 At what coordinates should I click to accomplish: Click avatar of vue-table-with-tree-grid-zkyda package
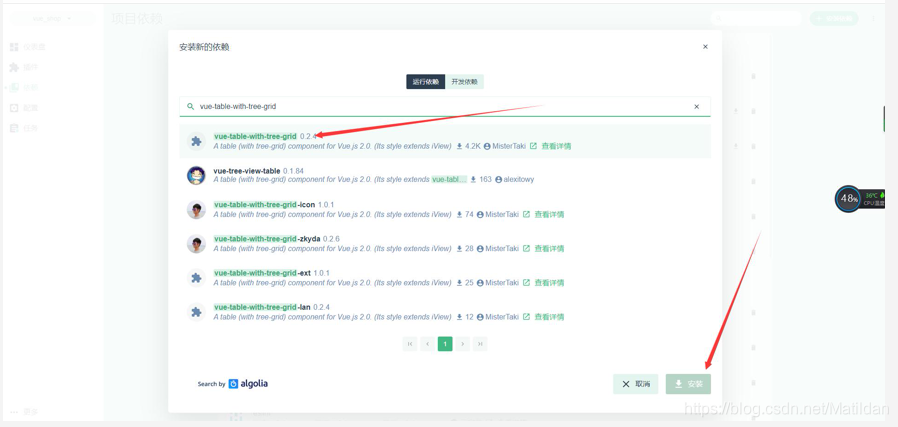coord(196,244)
